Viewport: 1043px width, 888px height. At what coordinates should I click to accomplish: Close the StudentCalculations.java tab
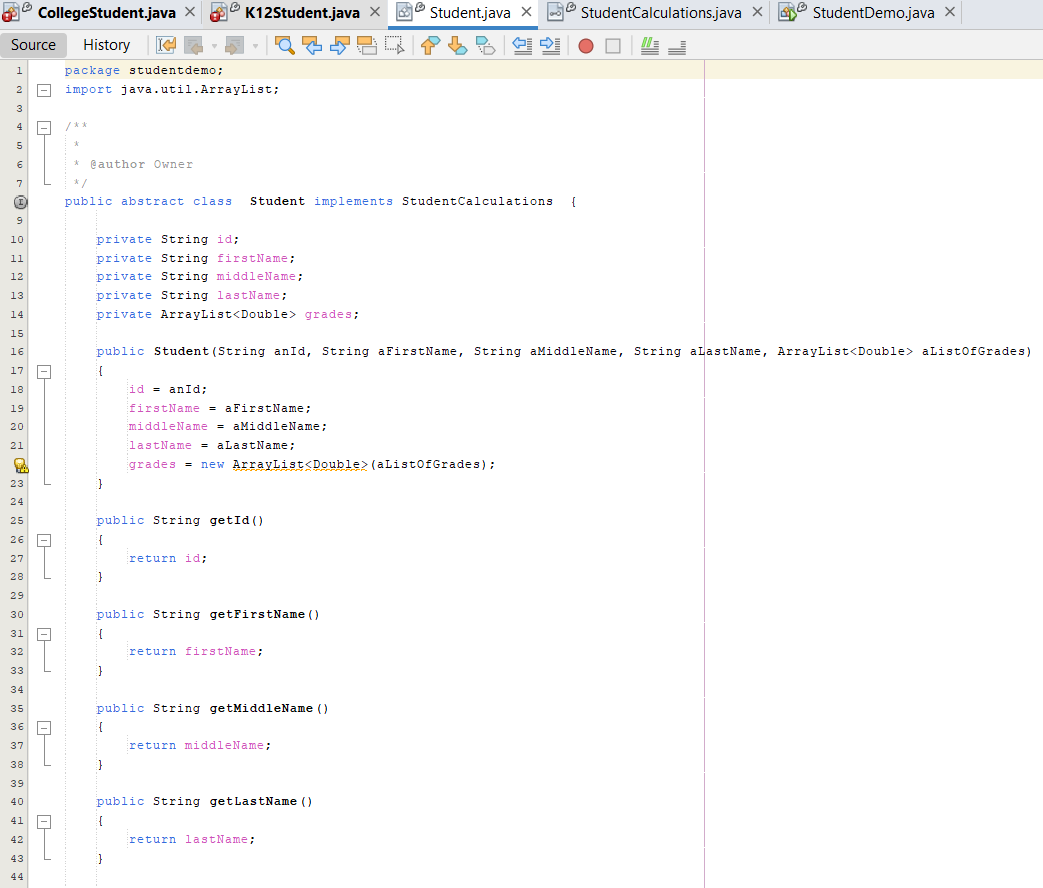[x=757, y=12]
